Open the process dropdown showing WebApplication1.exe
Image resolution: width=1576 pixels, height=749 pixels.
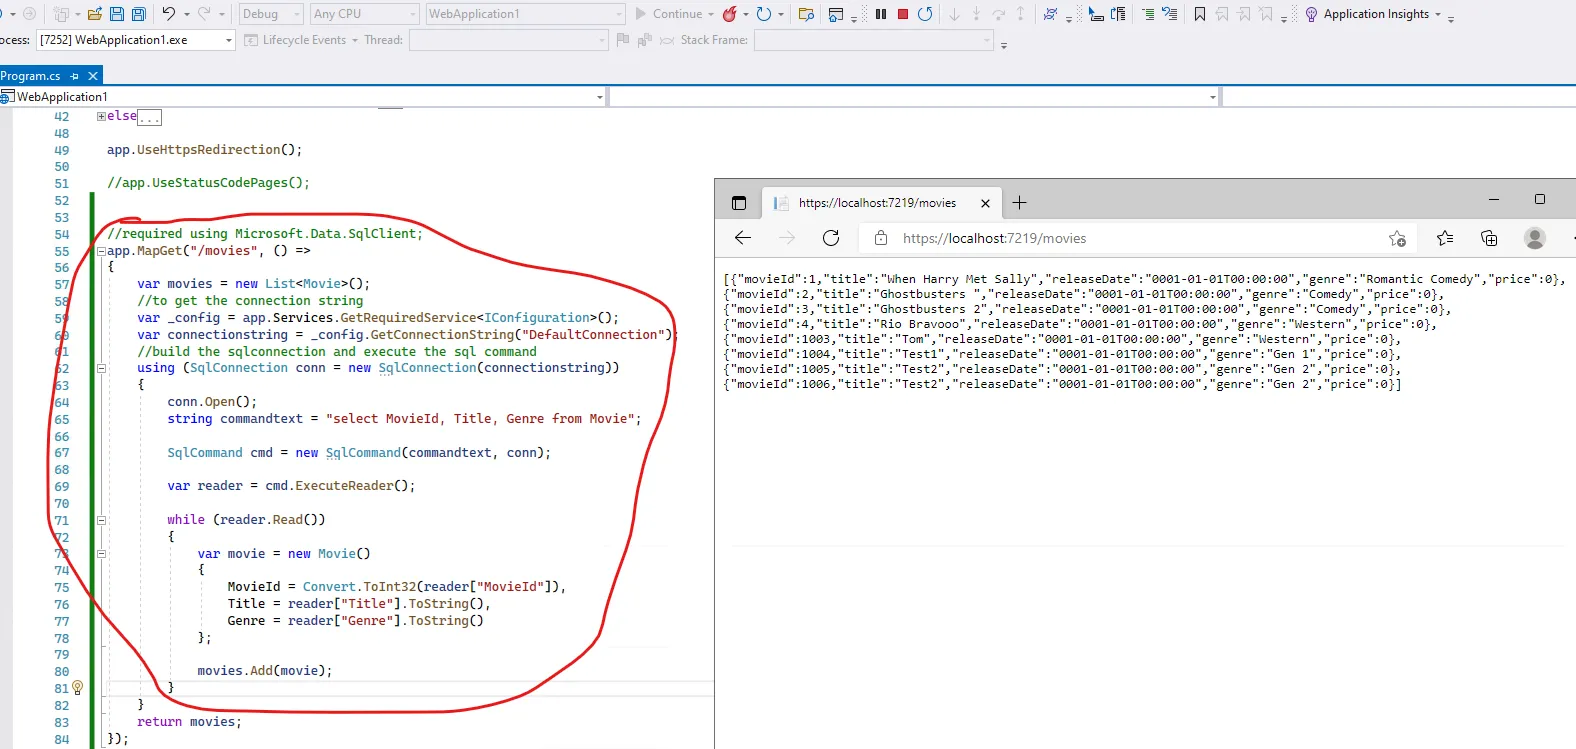(136, 40)
